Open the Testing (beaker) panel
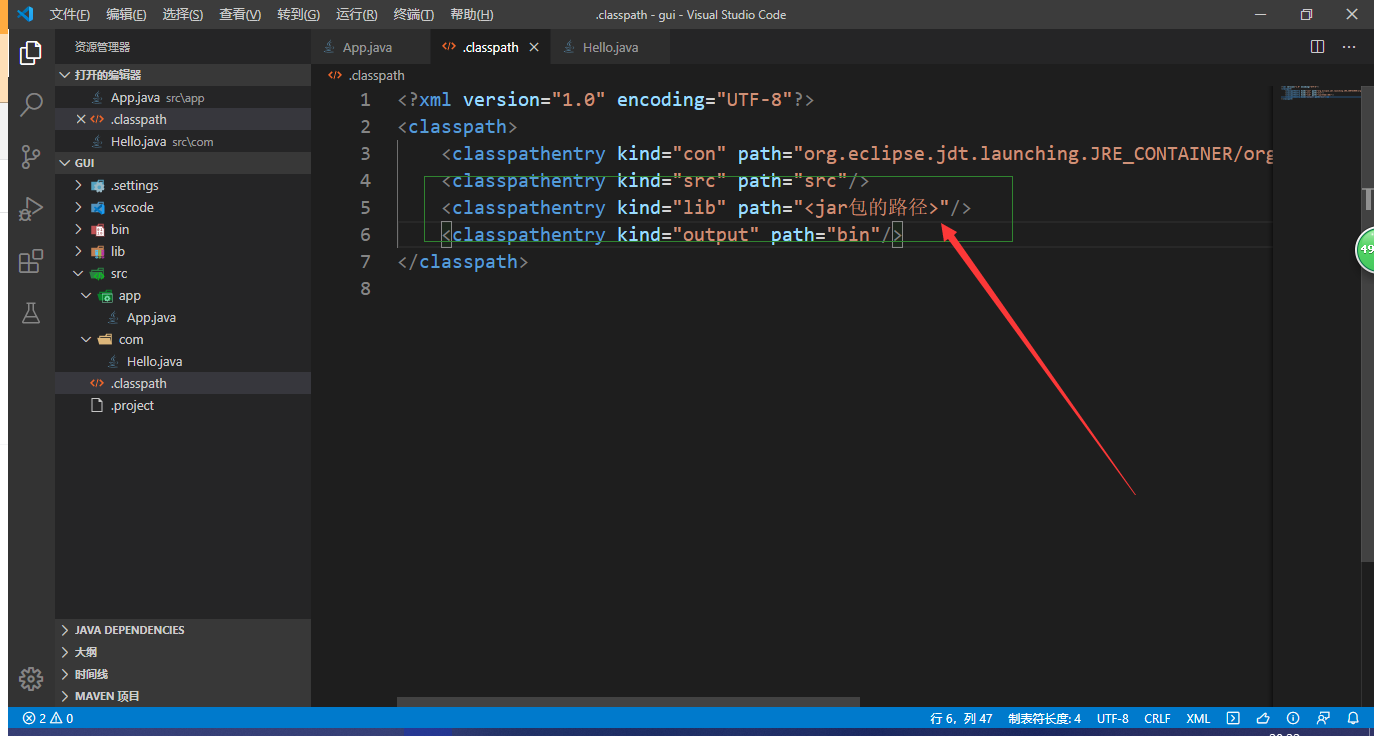Image resolution: width=1374 pixels, height=736 pixels. 30,313
